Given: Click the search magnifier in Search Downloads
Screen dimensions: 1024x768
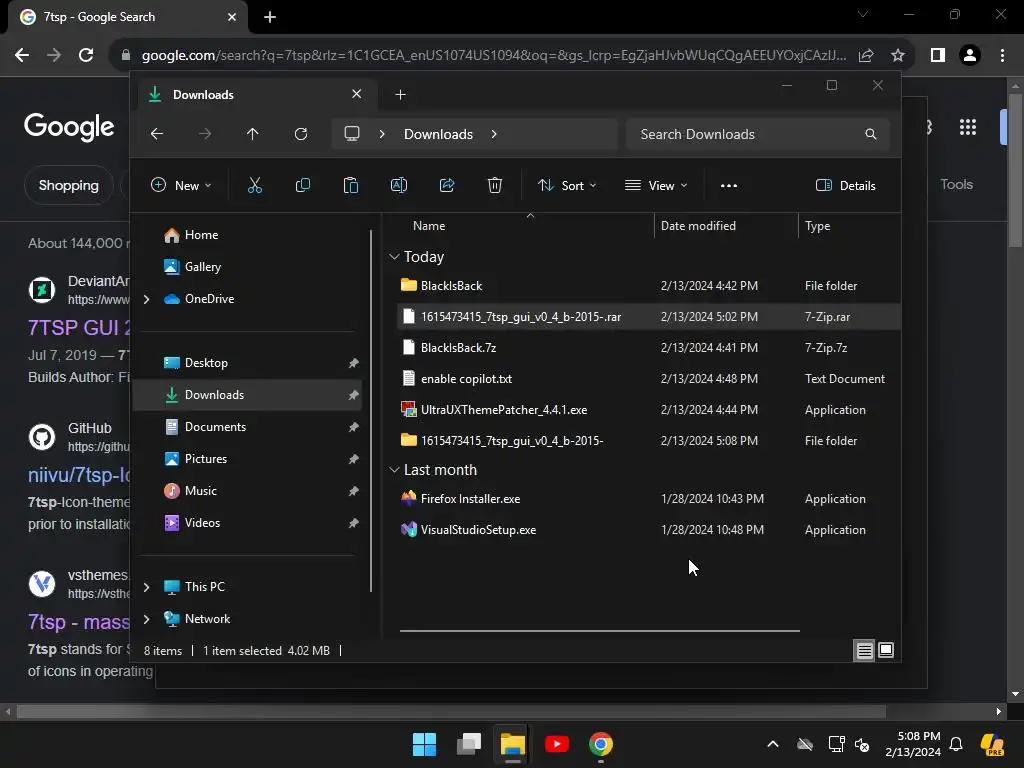Looking at the screenshot, I should [x=871, y=134].
